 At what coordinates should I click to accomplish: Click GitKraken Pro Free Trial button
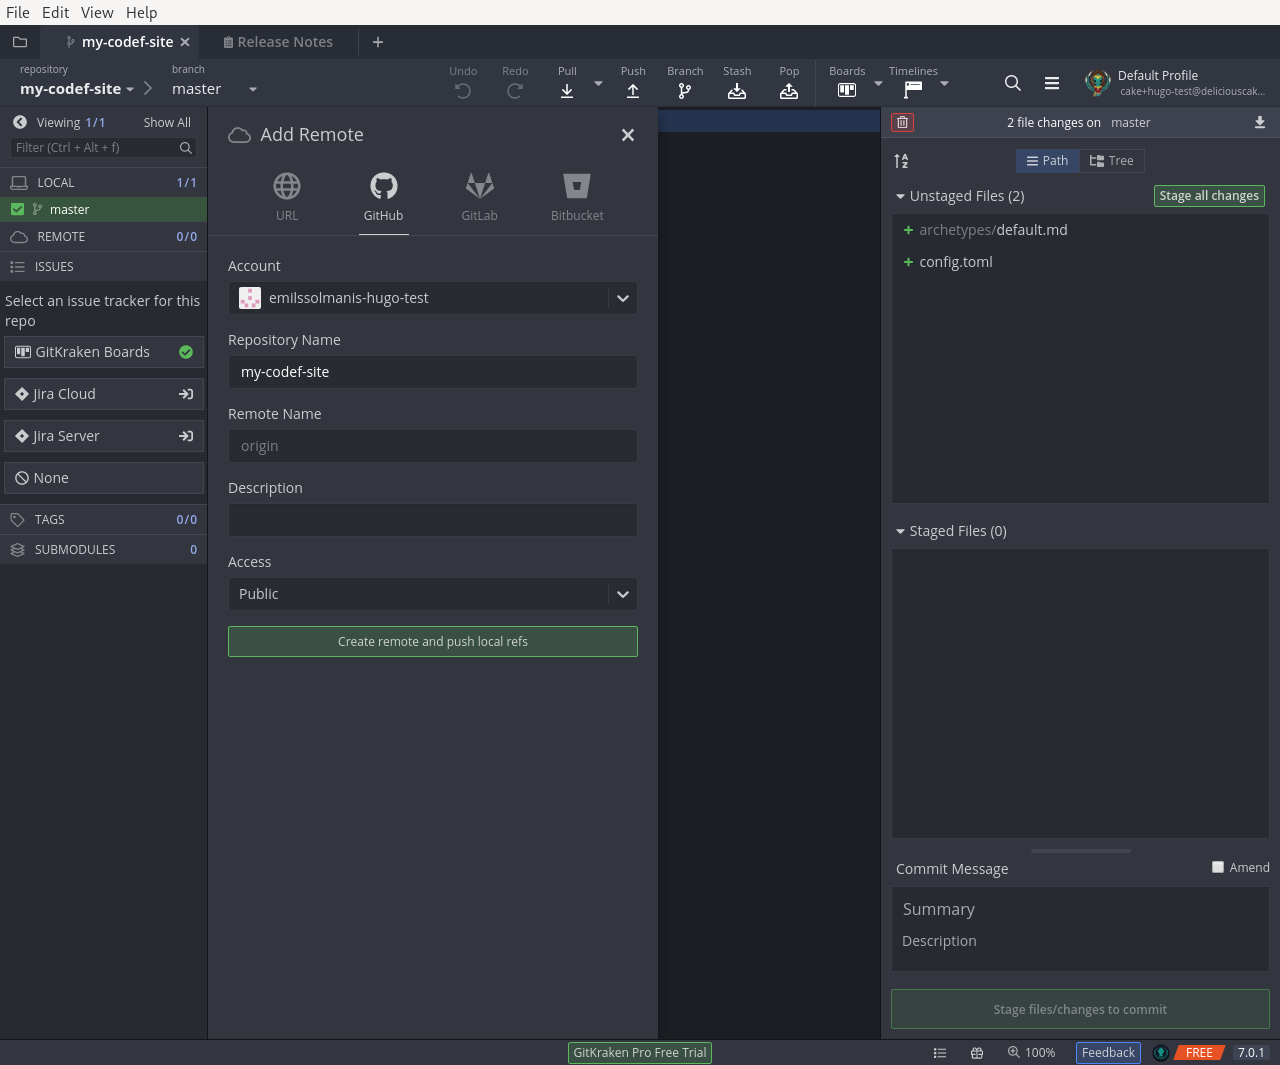coord(640,1052)
